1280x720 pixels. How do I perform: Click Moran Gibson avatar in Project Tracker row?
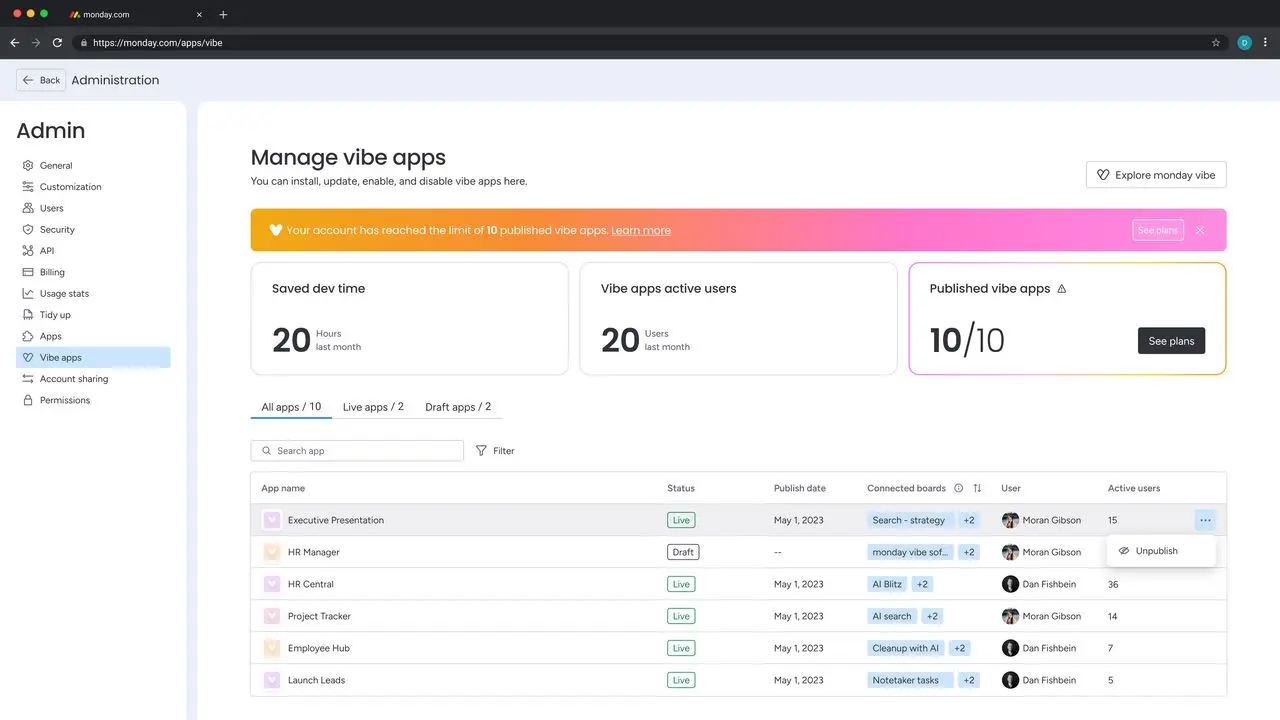[x=1010, y=616]
